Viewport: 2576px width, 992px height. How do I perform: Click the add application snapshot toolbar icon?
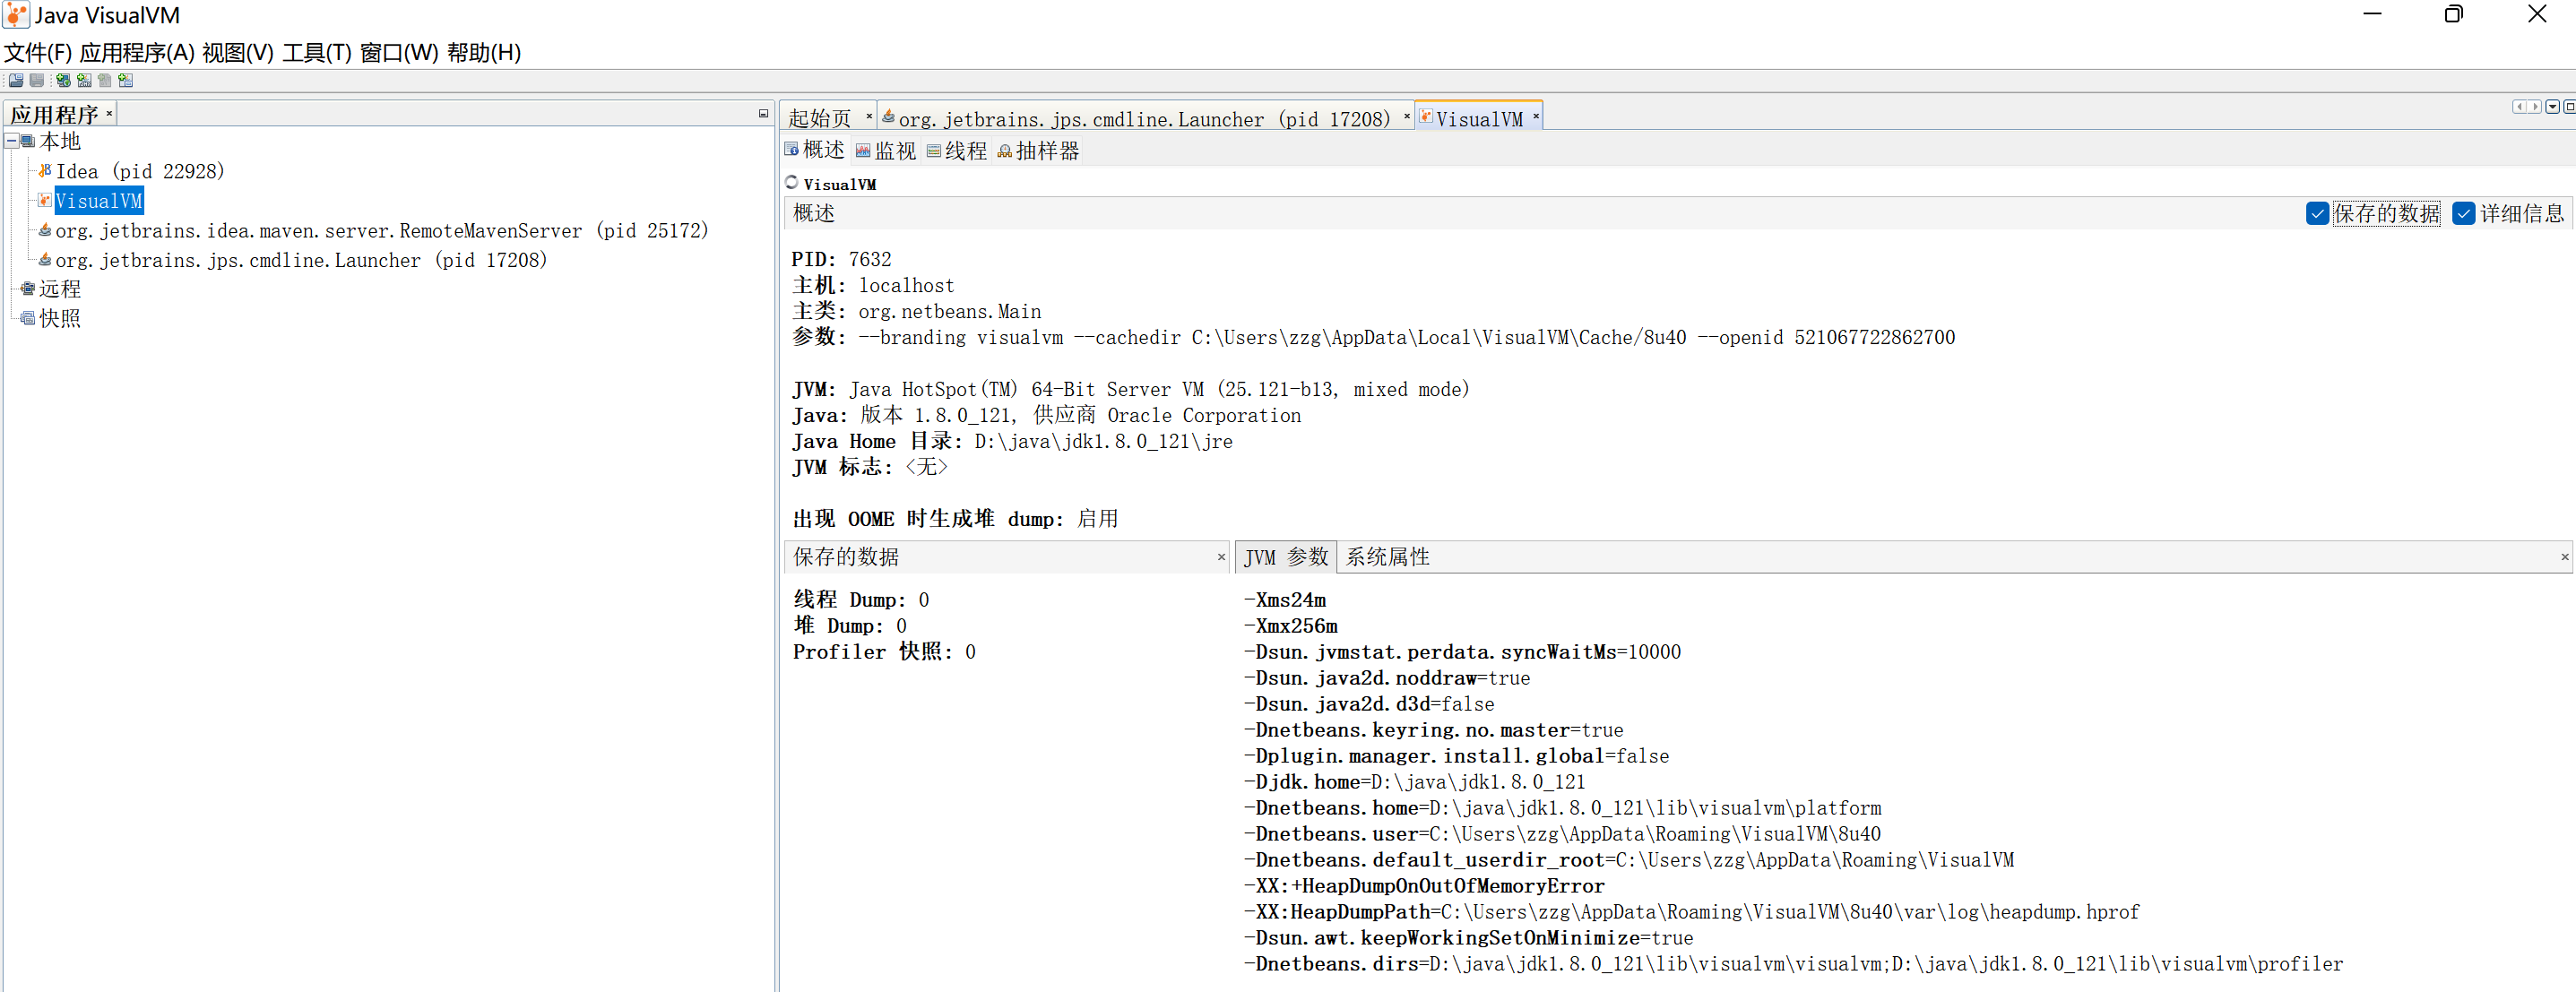(125, 80)
